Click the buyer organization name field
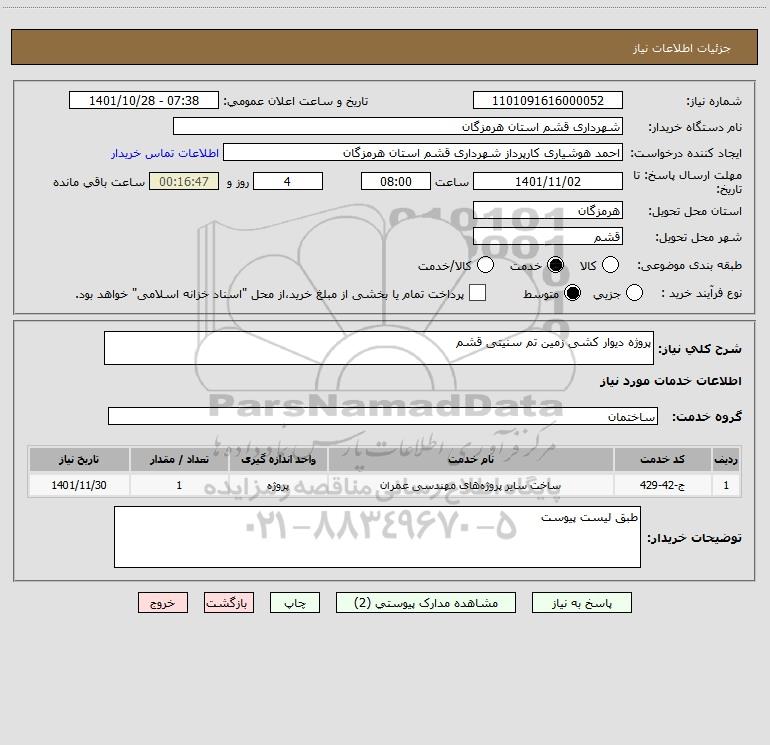Viewport: 770px width, 745px height. [x=398, y=126]
